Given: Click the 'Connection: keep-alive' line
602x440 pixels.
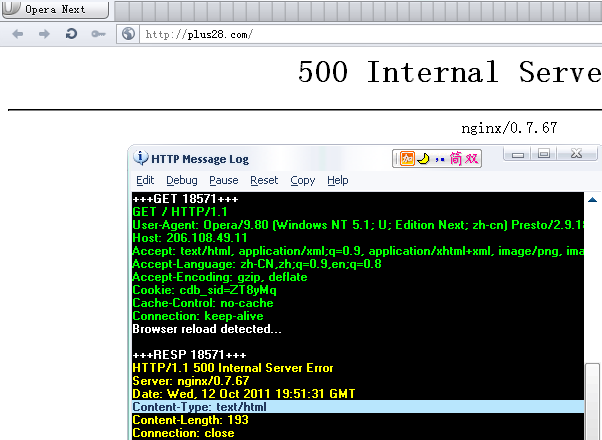Looking at the screenshot, I should (x=198, y=316).
